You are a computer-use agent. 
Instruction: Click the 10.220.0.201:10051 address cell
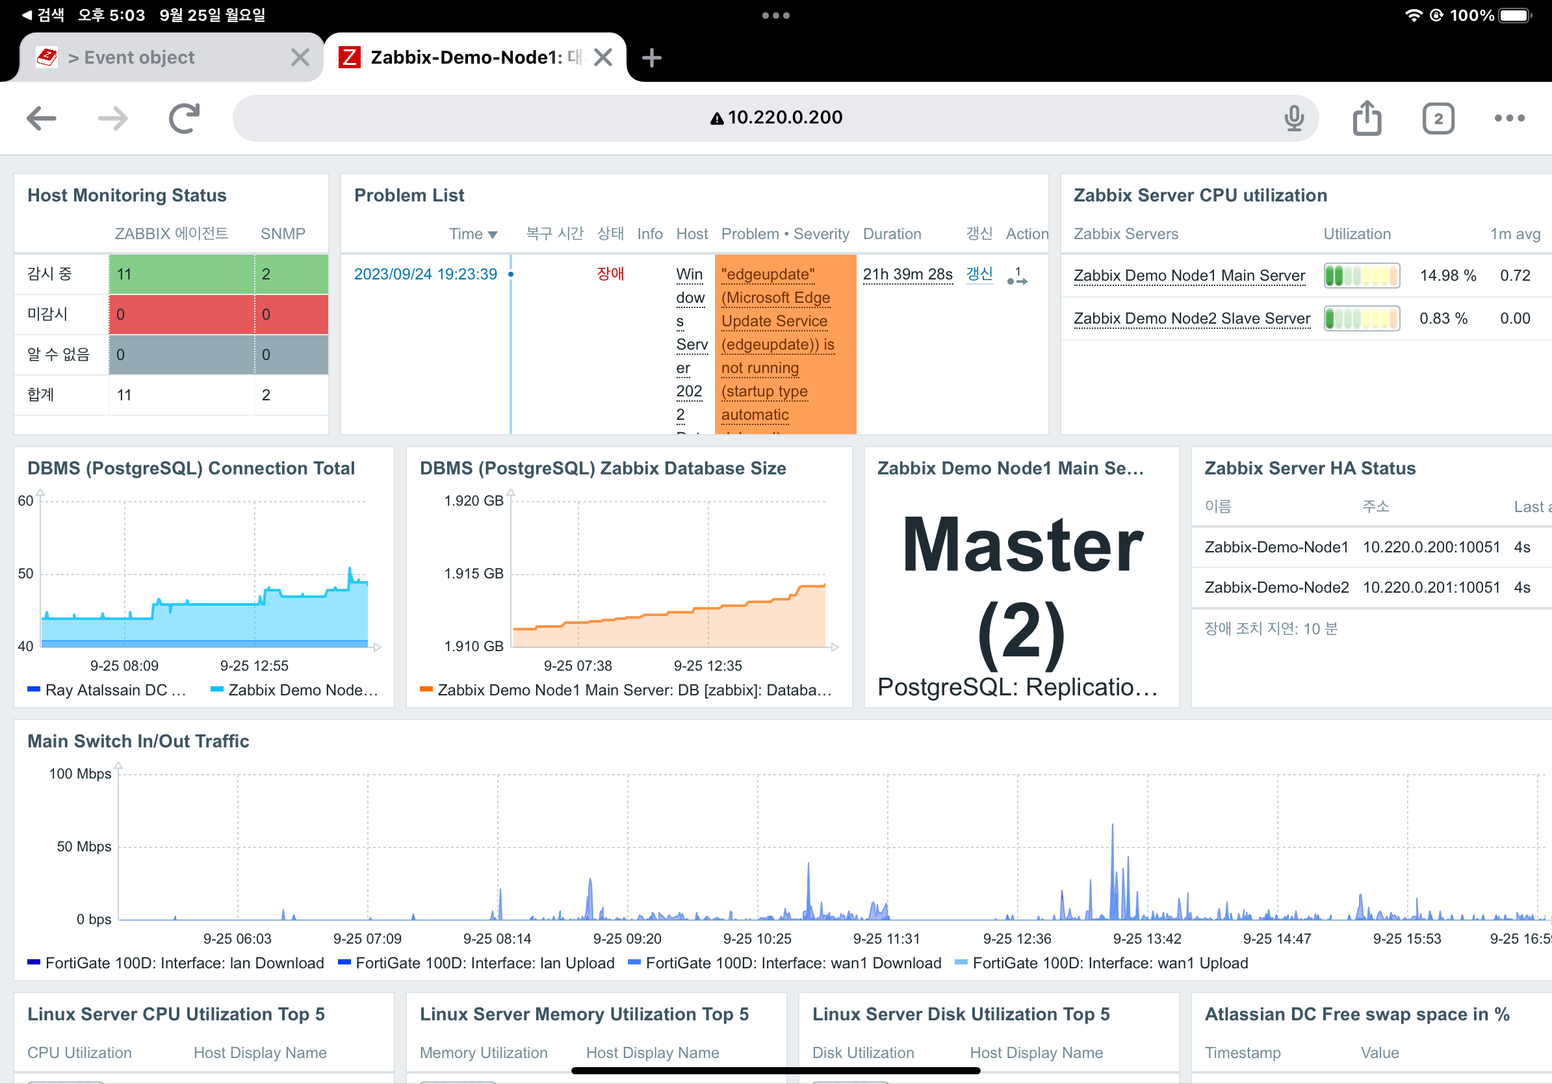point(1431,587)
